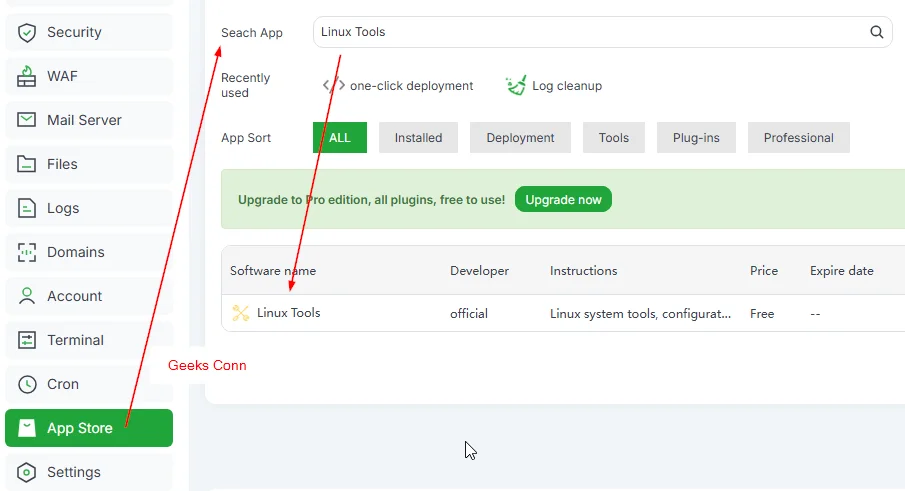Click the Account person icon
Image resolution: width=905 pixels, height=491 pixels.
tap(27, 296)
